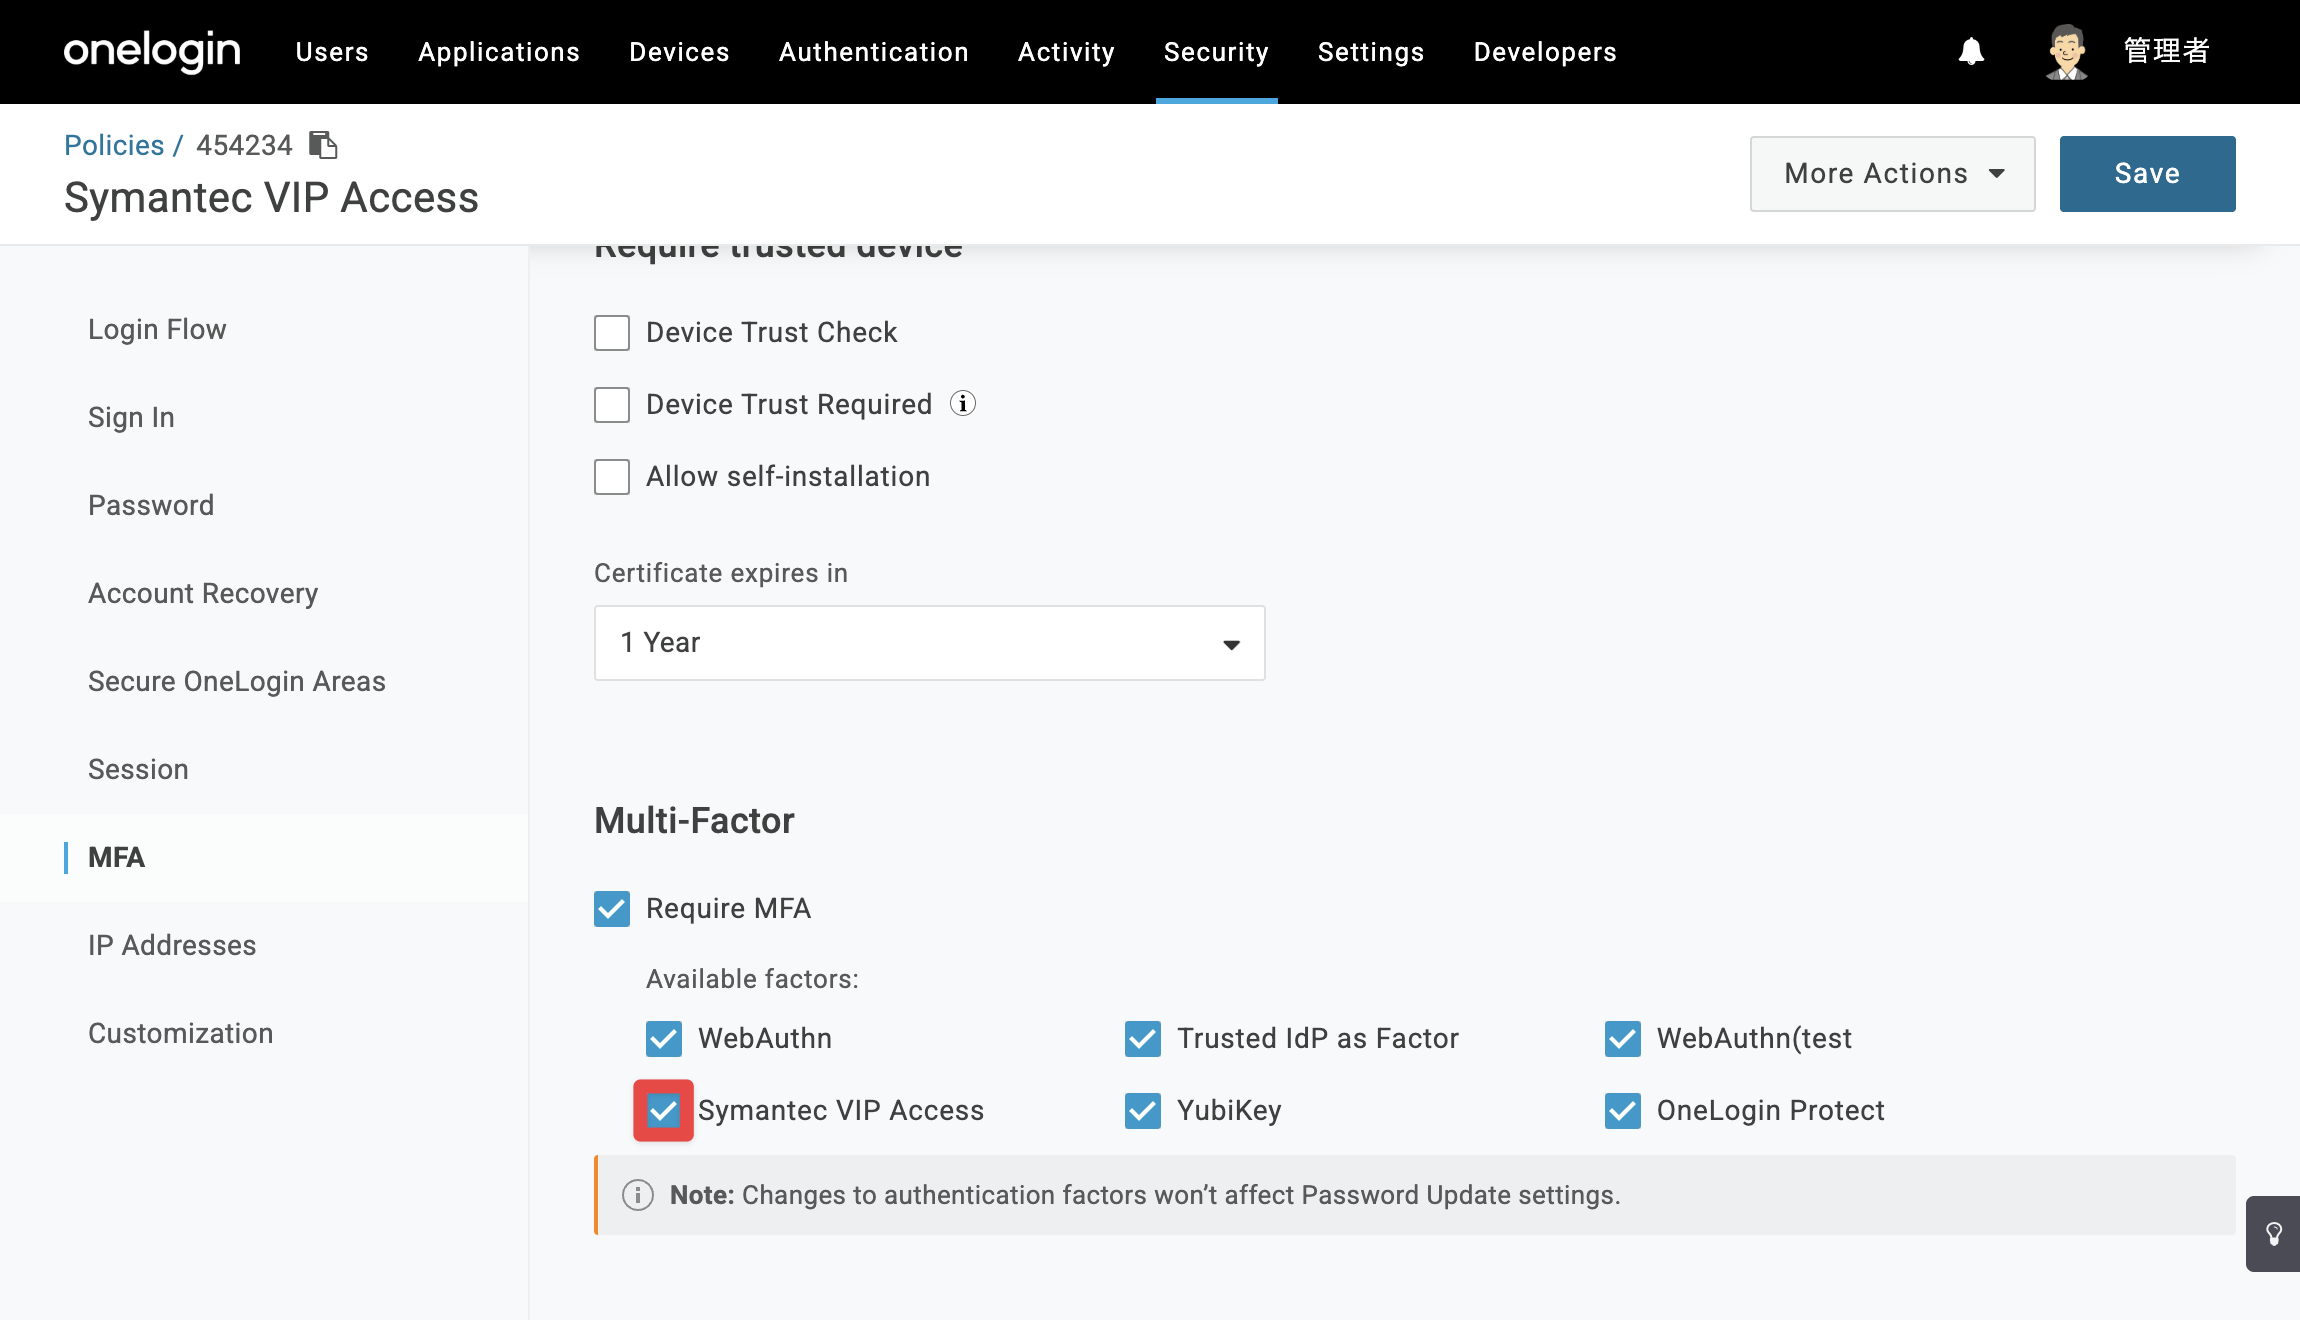Uncheck the Require MFA checkbox

612,909
